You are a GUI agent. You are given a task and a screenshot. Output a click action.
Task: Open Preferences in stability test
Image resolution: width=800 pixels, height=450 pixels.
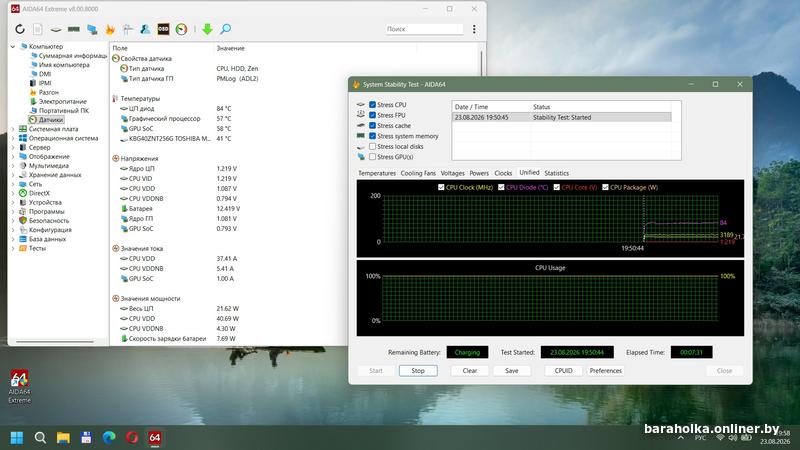click(x=606, y=371)
